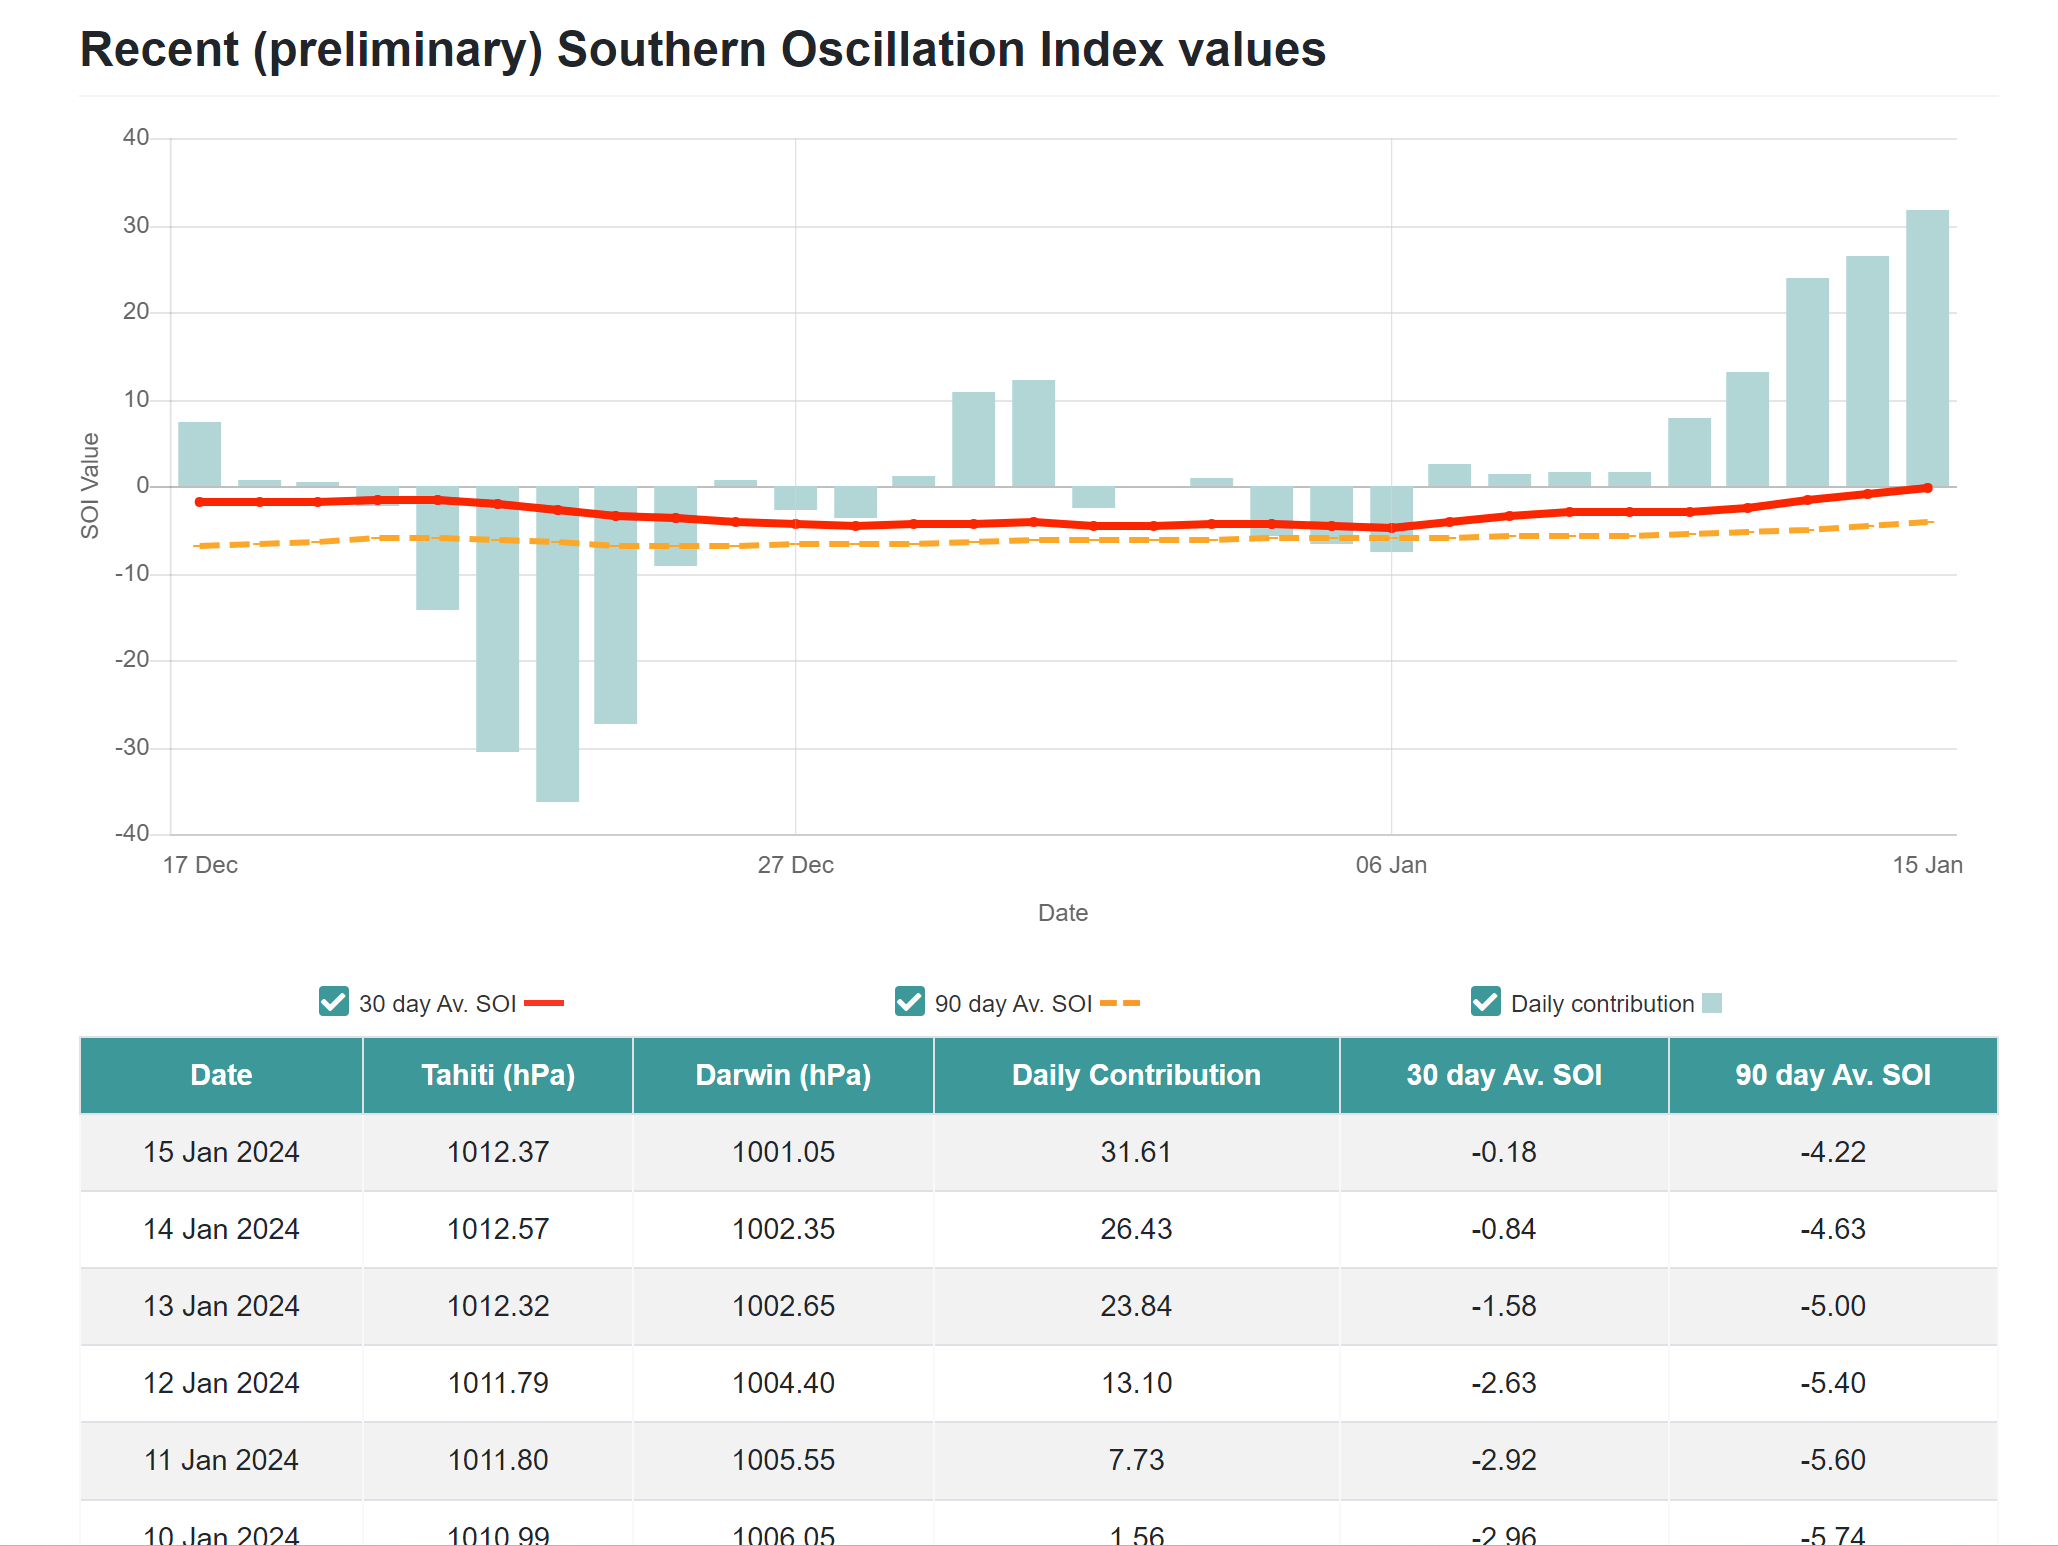Click daily contribution value 26.43
2058x1546 pixels.
pyautogui.click(x=1136, y=1229)
